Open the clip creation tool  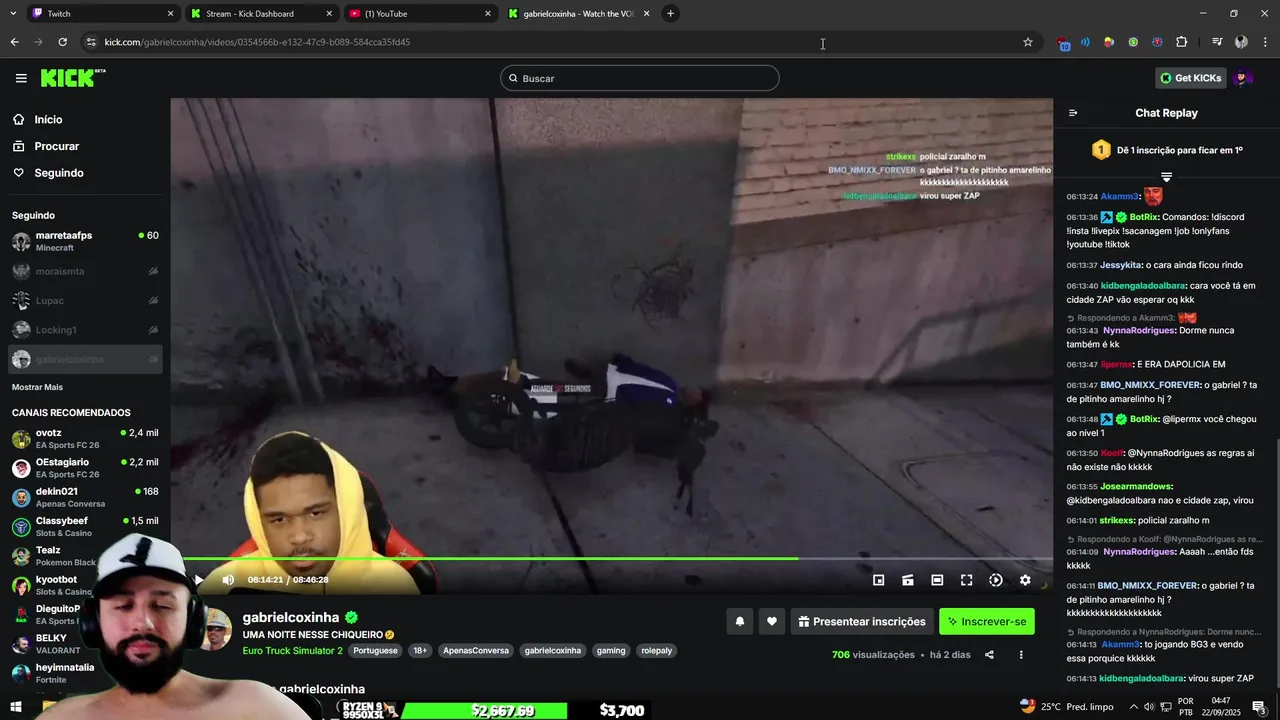908,580
